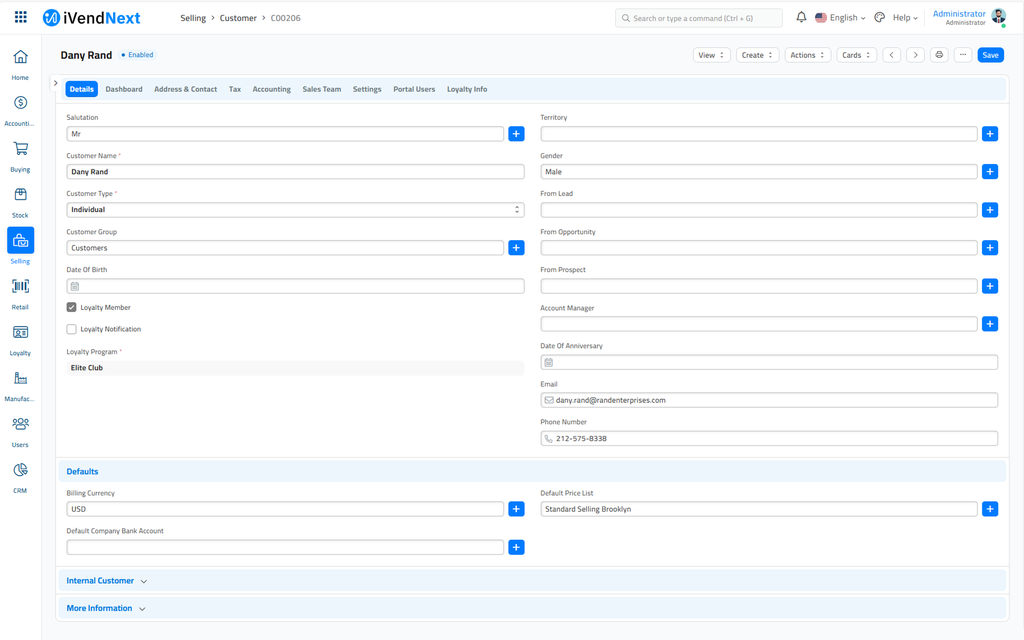Uncheck the Loyalty Member checkbox
This screenshot has width=1024, height=640.
click(72, 308)
